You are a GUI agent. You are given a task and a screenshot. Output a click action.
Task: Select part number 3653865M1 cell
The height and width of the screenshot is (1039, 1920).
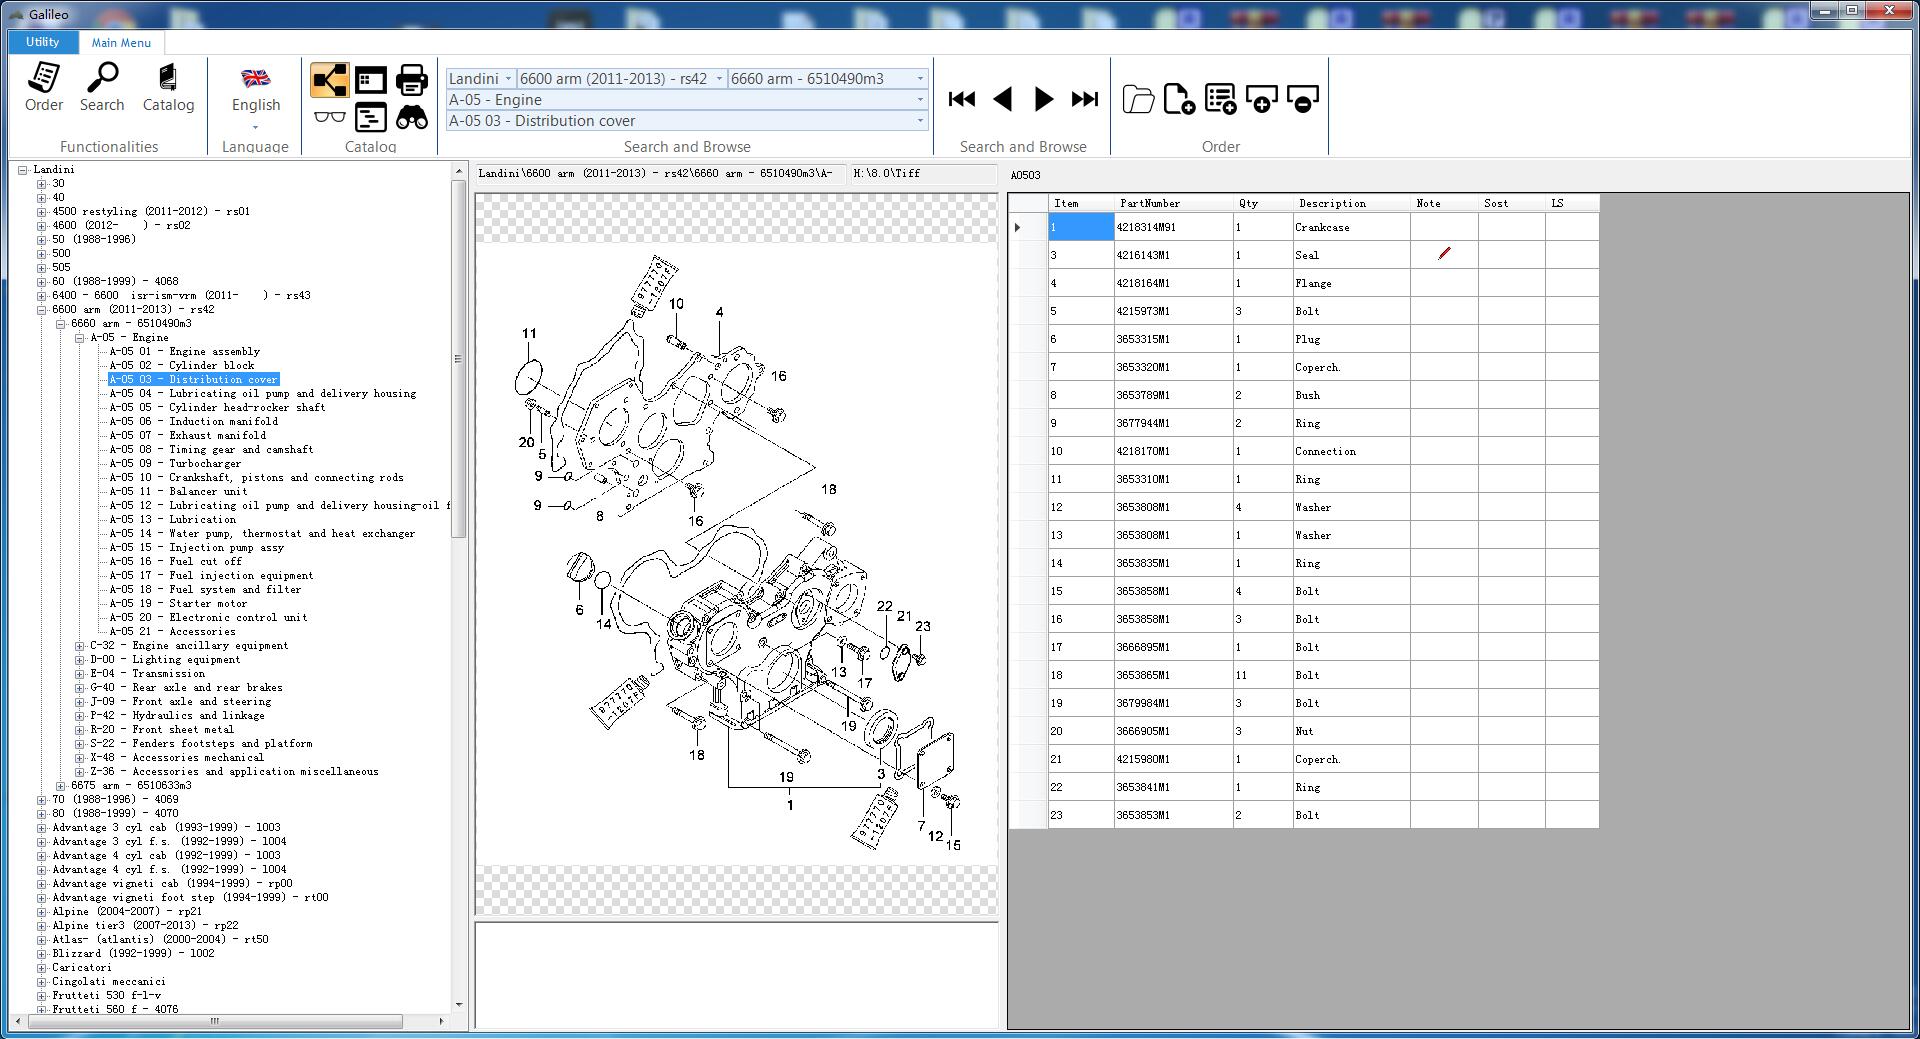tap(1174, 675)
